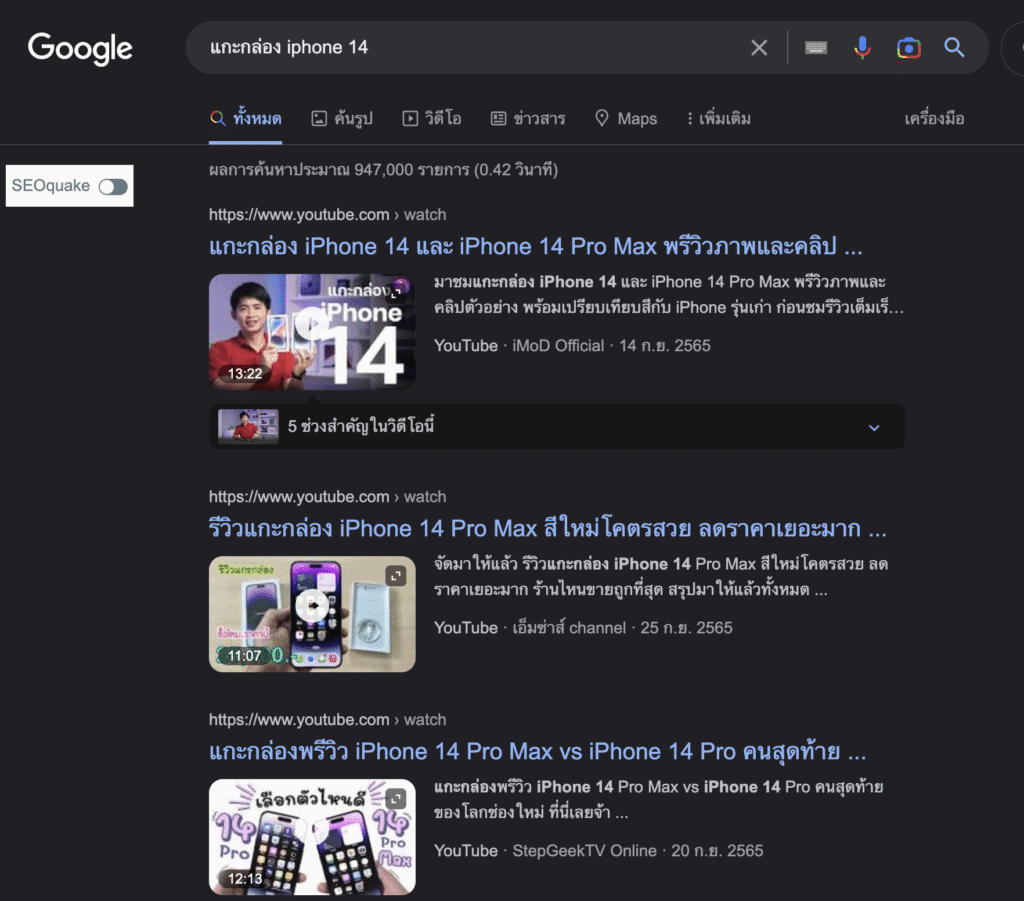Click text iMoD Official · 14 ก.ย. 2565
1024x901 pixels.
611,346
